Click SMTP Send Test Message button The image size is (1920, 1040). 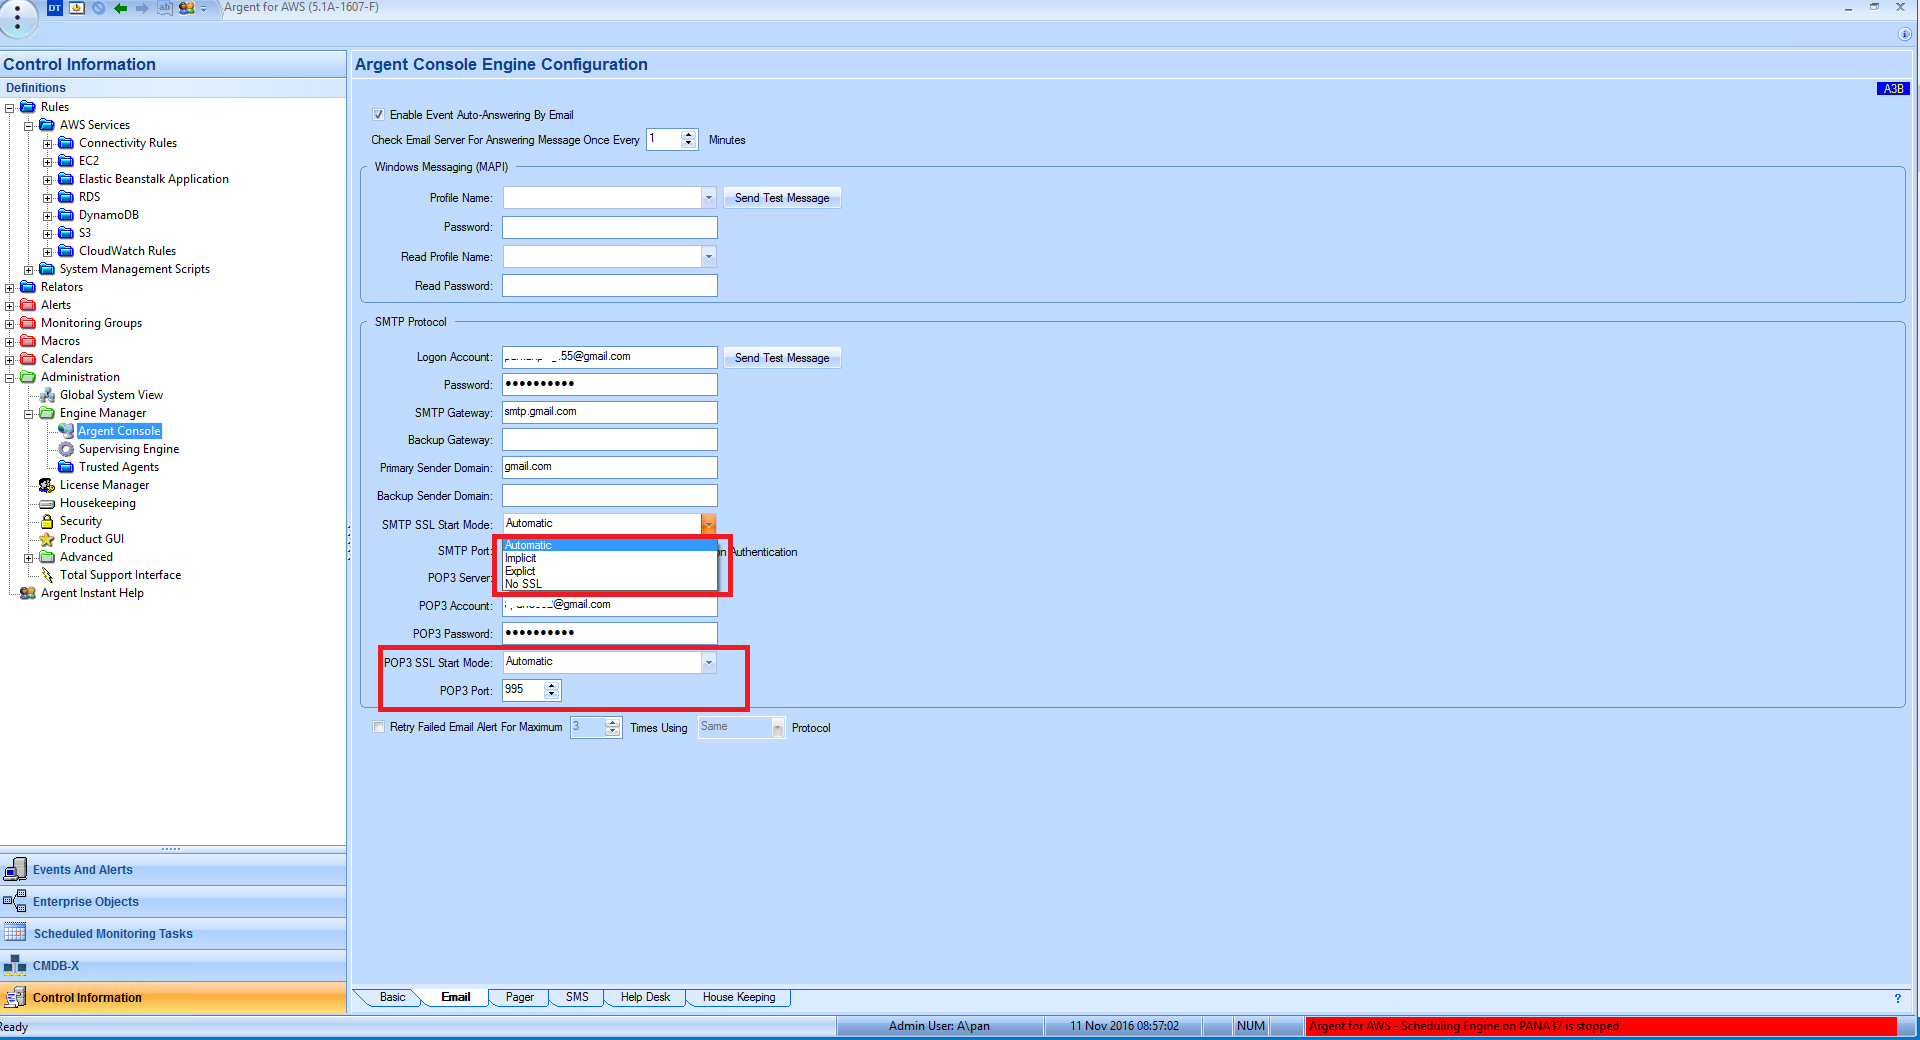pyautogui.click(x=781, y=358)
